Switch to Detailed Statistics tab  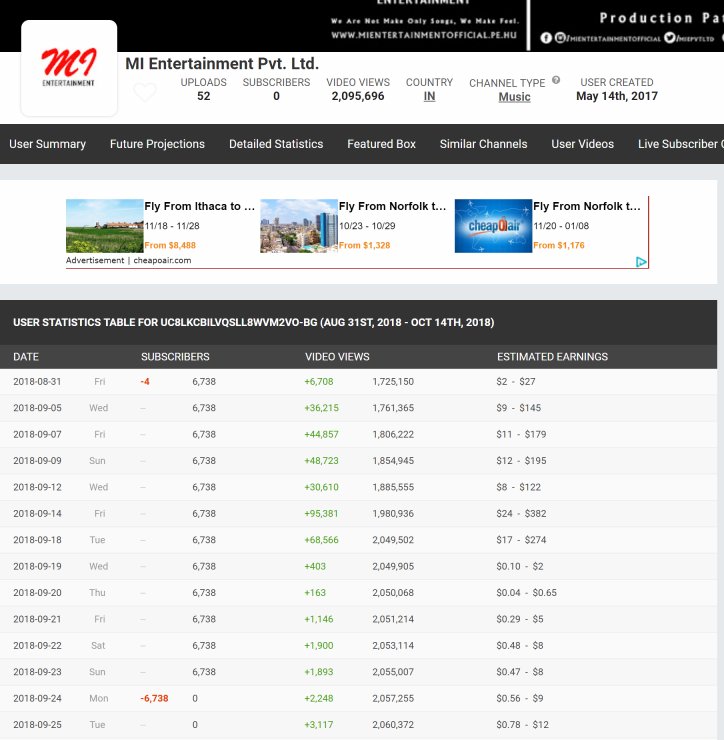tap(276, 144)
